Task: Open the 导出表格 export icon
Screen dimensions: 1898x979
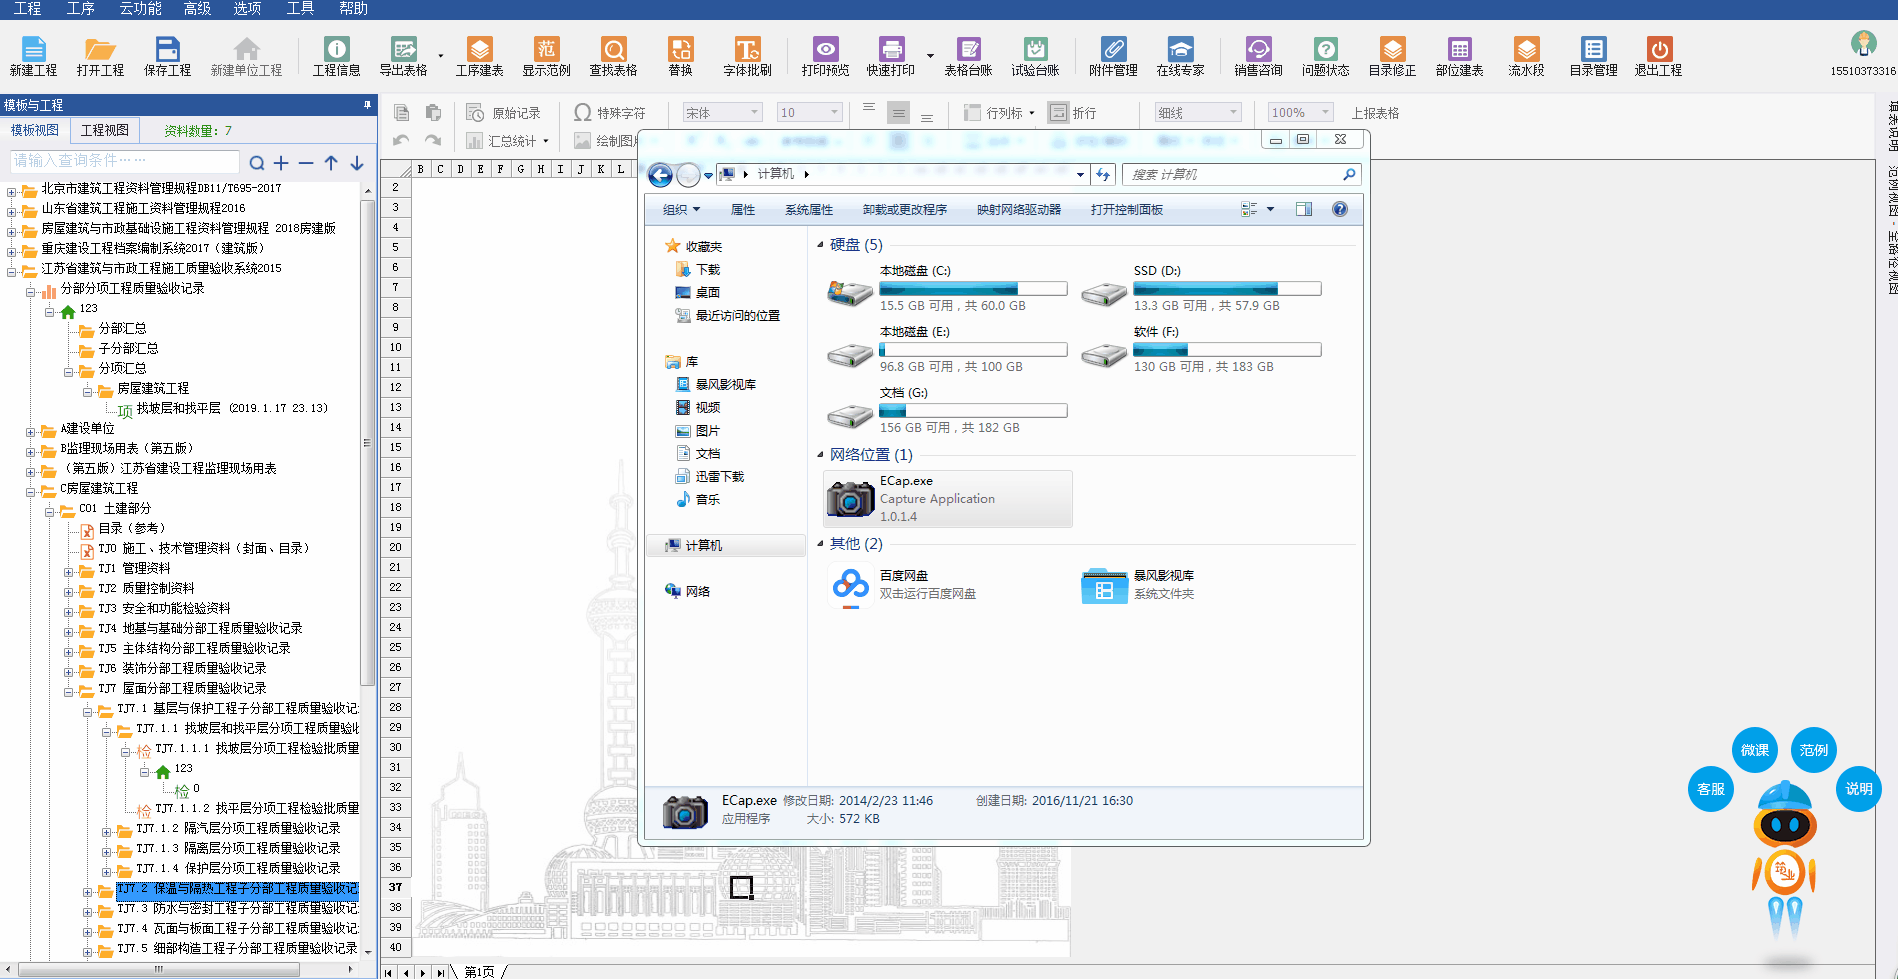Action: click(403, 50)
